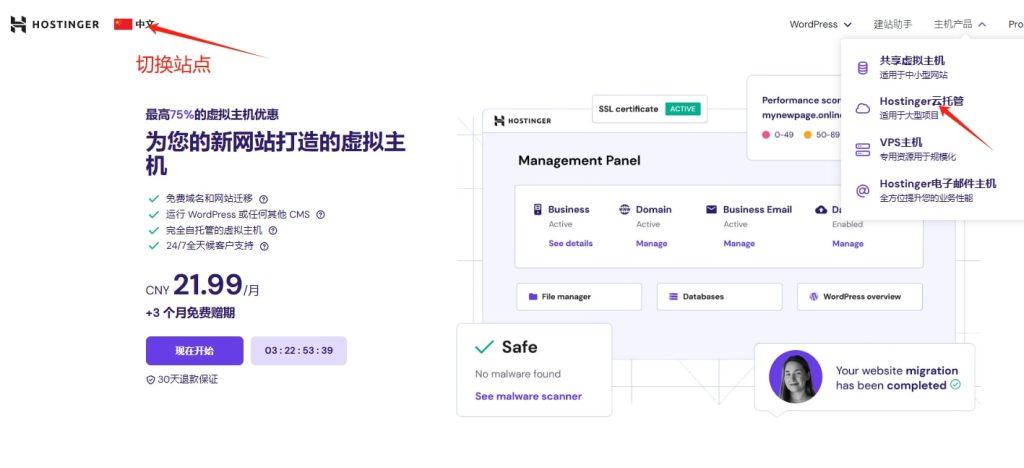This screenshot has width=1024, height=468.
Task: Select Hostinger云托管 menu entry
Action: 921,101
